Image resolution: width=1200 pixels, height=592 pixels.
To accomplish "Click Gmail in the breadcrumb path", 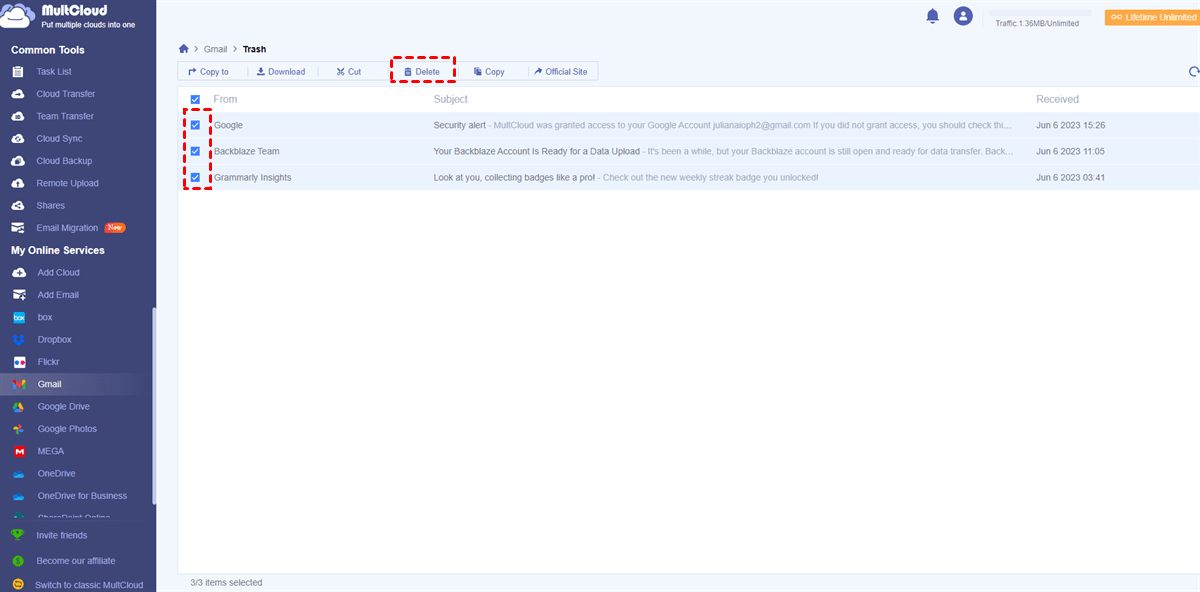I will coord(215,49).
